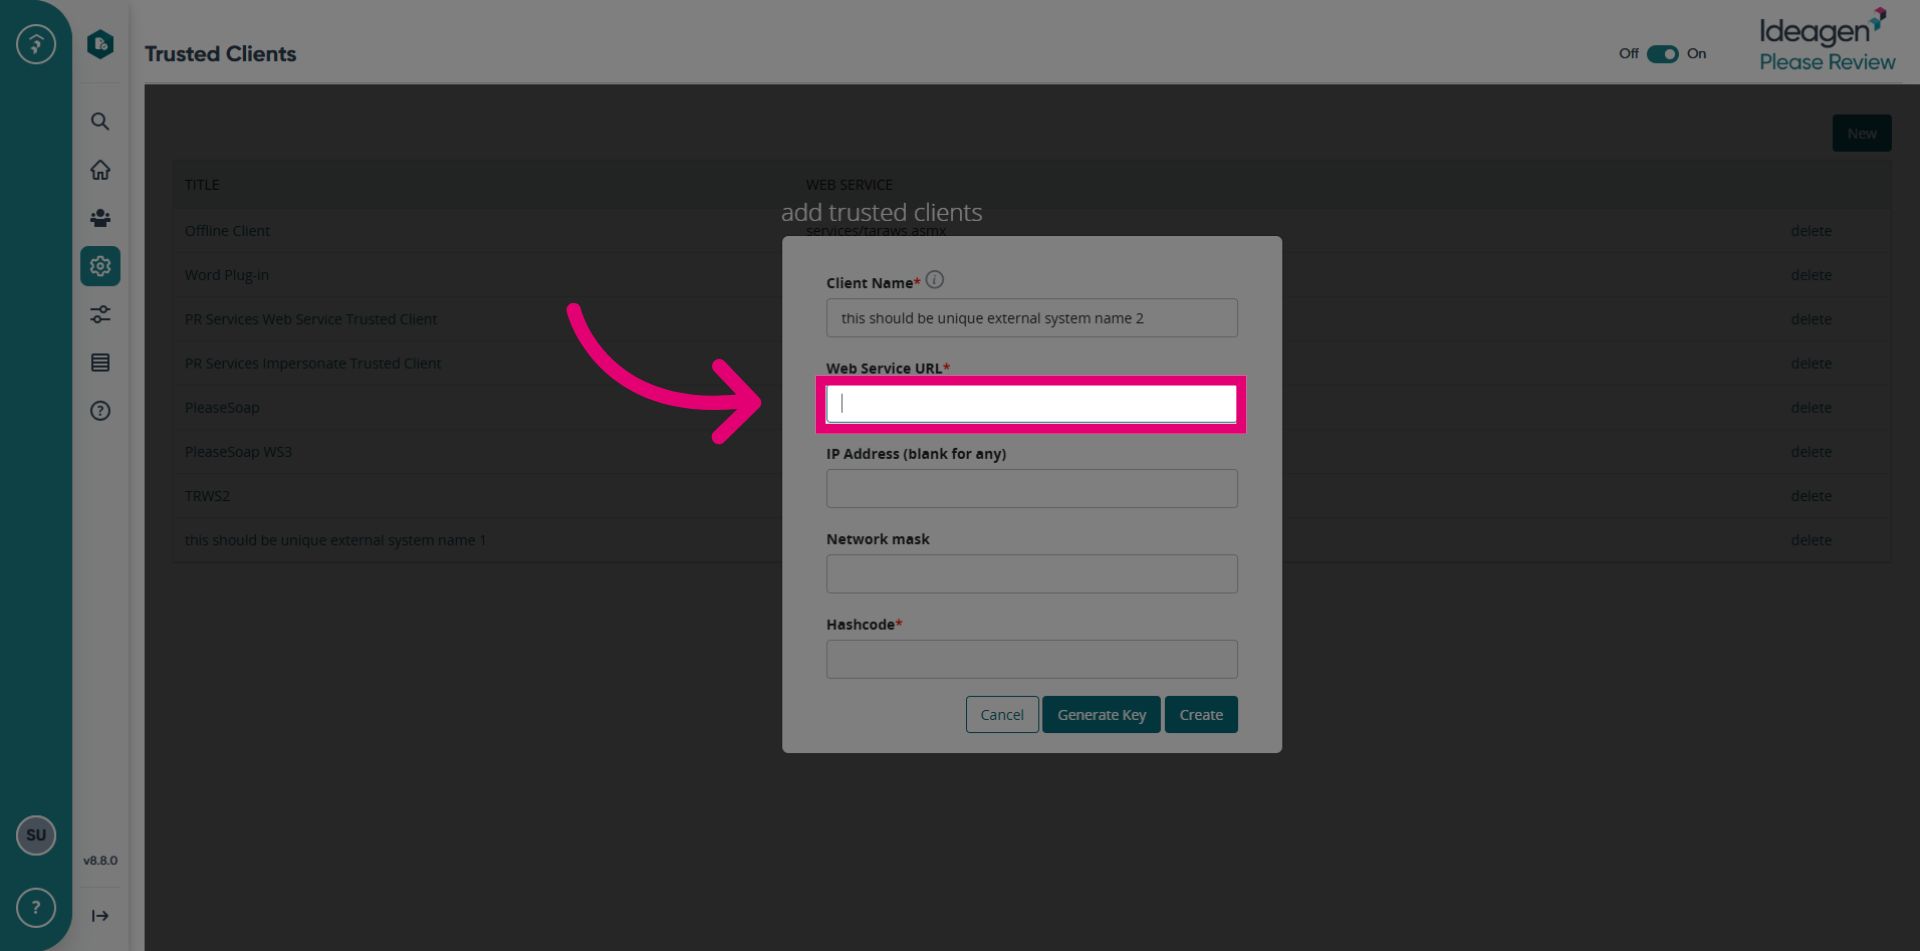The width and height of the screenshot is (1920, 951).
Task: Click the IP Address input field
Action: [x=1031, y=488]
